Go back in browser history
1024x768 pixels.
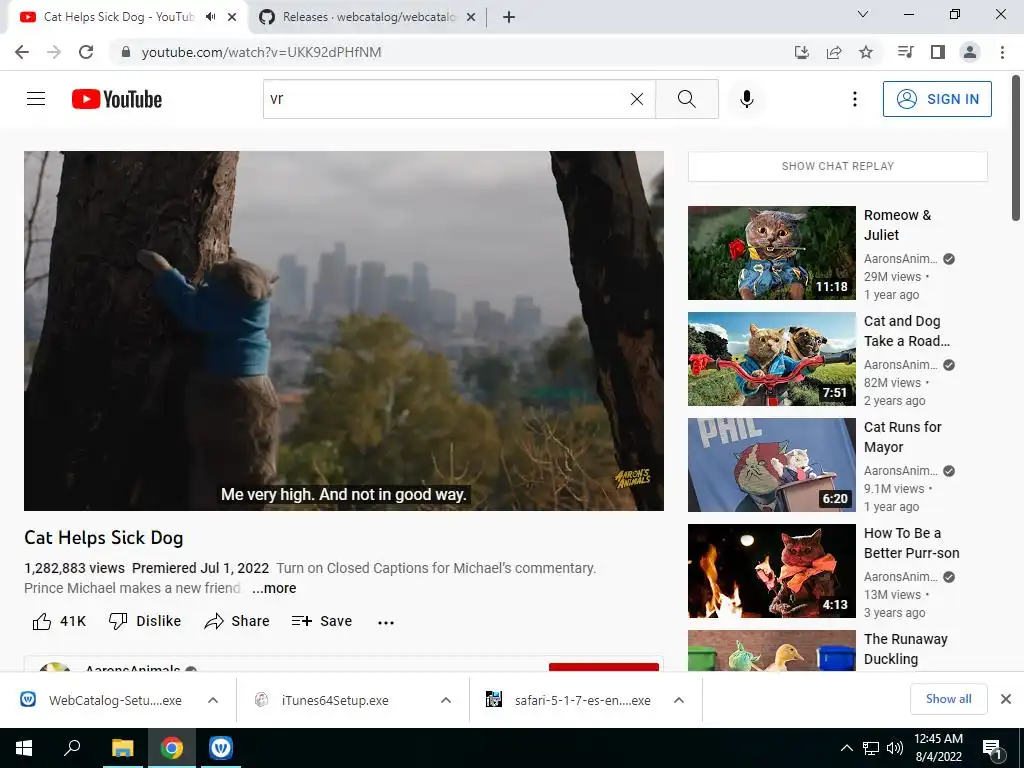(x=22, y=52)
